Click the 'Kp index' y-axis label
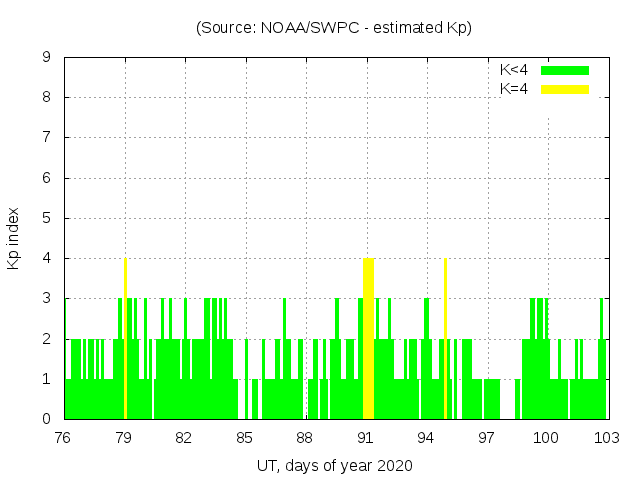 click(x=14, y=238)
